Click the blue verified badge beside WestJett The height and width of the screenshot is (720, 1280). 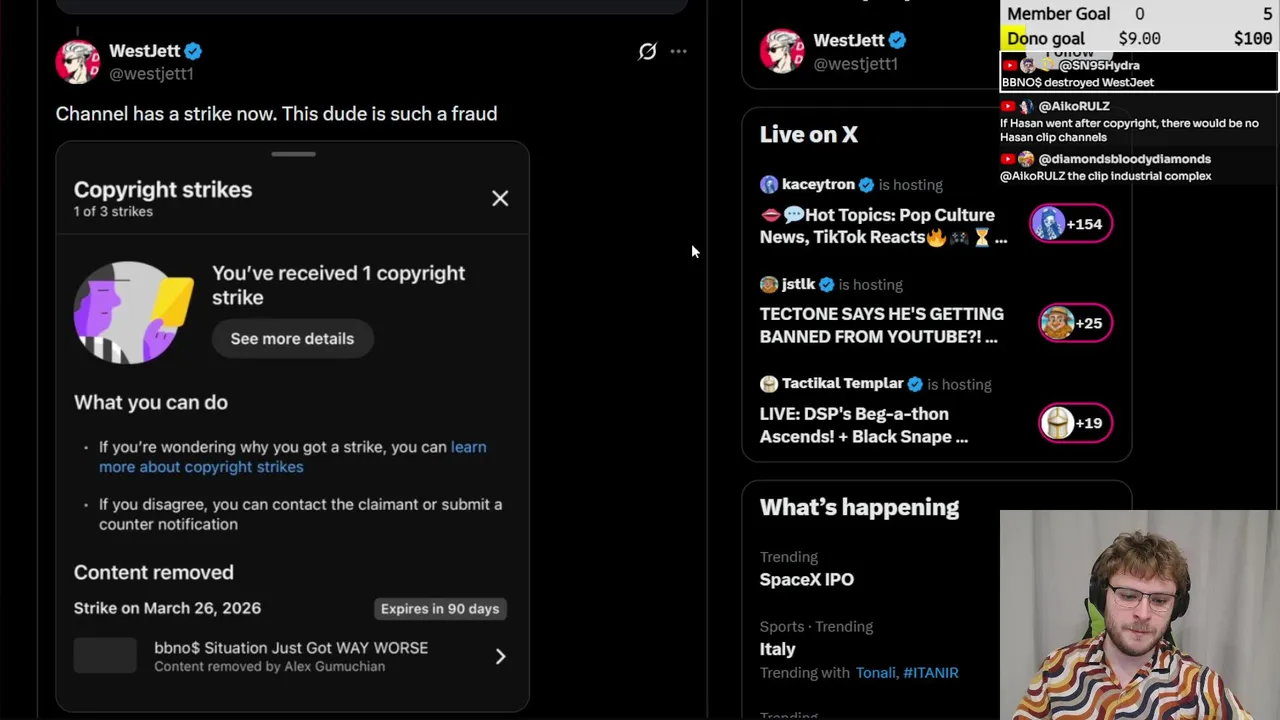tap(193, 51)
